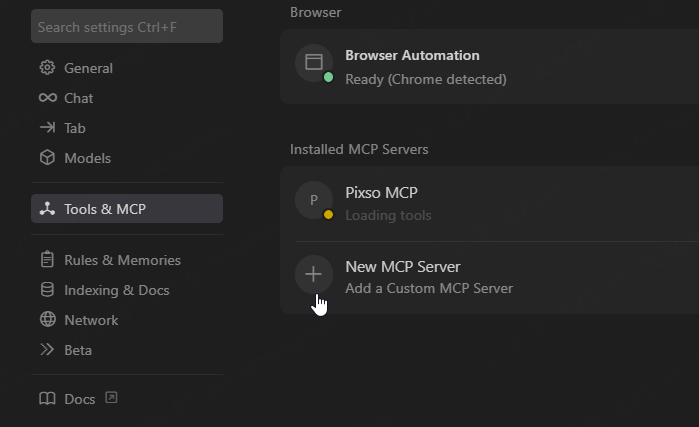
Task: Click the Chat infinity icon
Action: click(47, 98)
